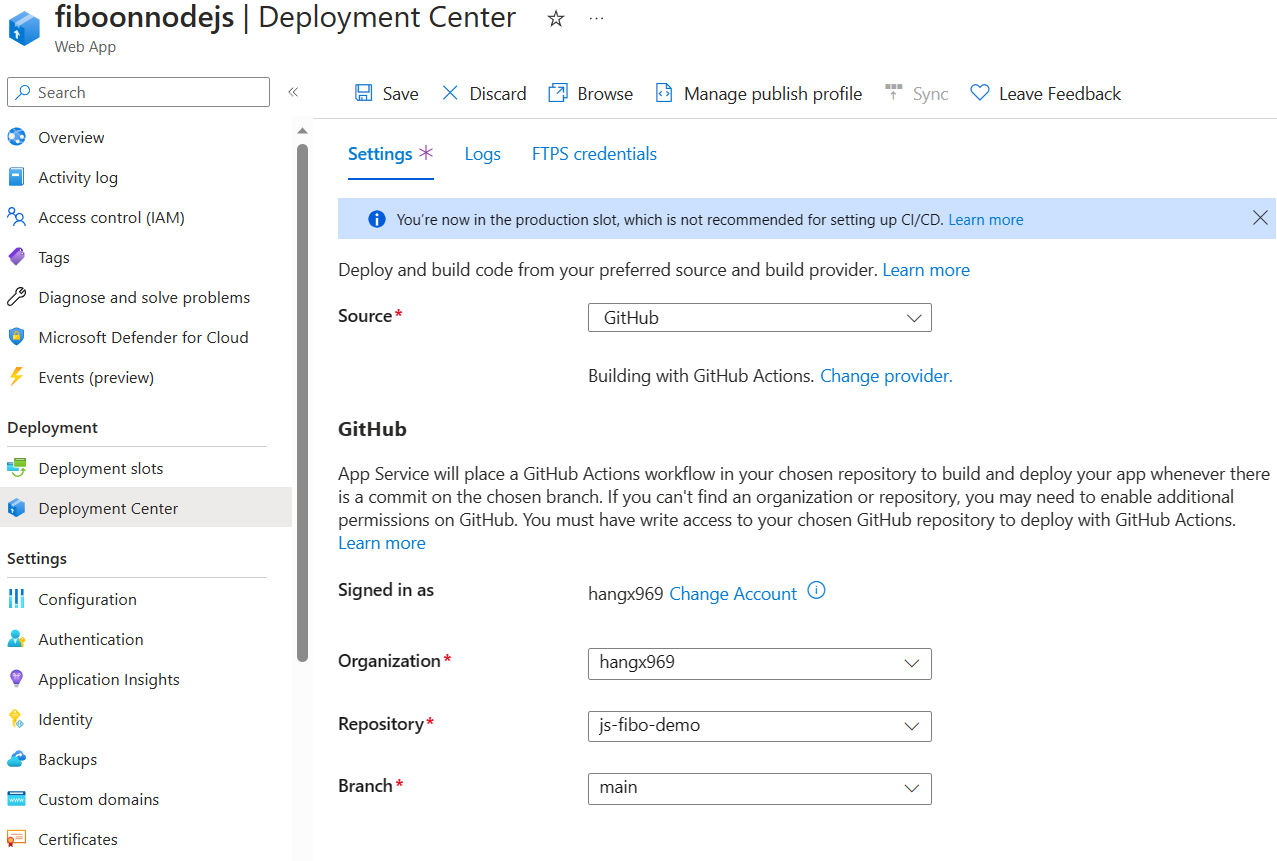Open the Source dropdown showing GitHub

[x=760, y=318]
